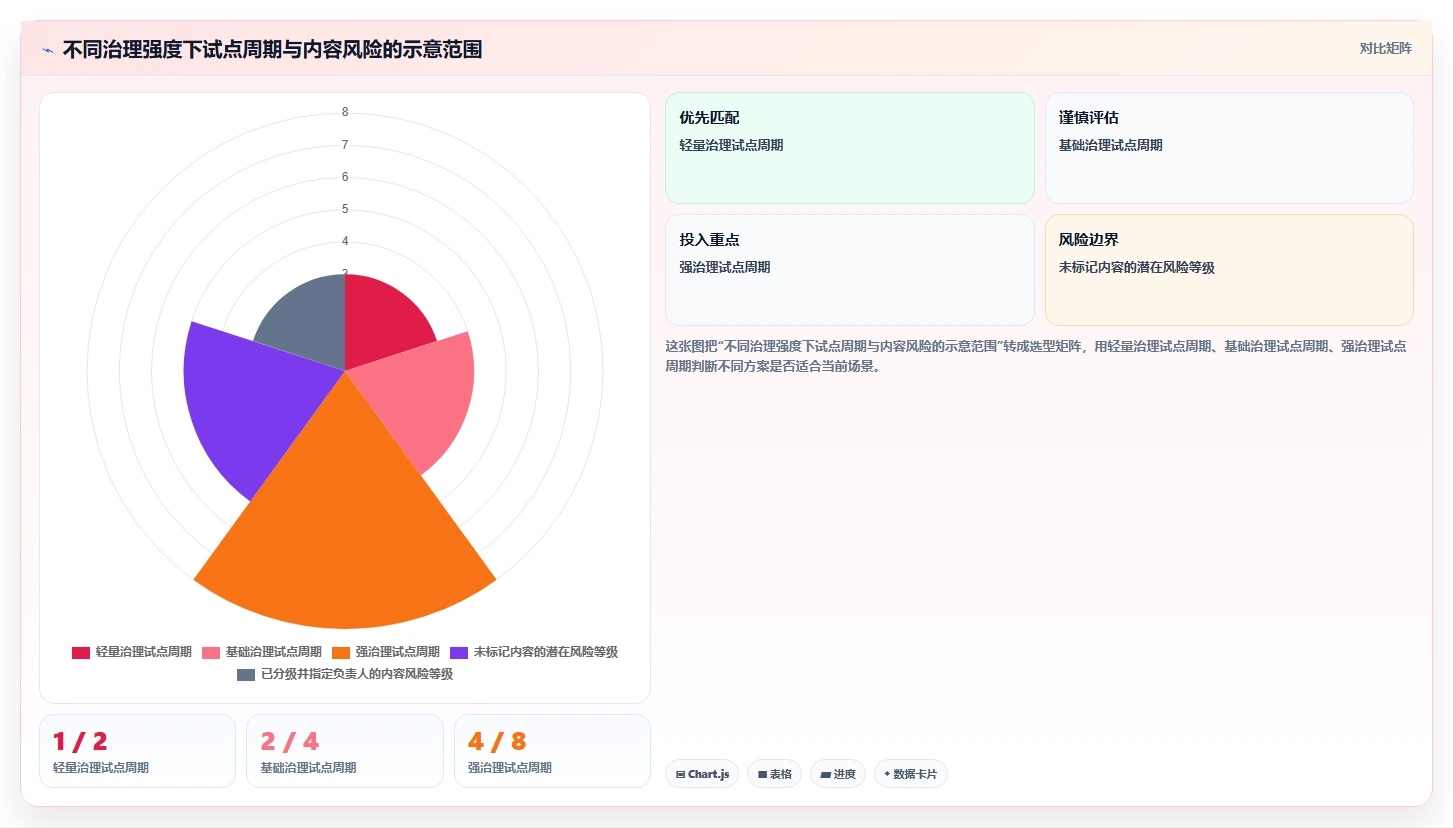Select the 2 / 4 基础治理试点周期 stat card

pyautogui.click(x=345, y=751)
